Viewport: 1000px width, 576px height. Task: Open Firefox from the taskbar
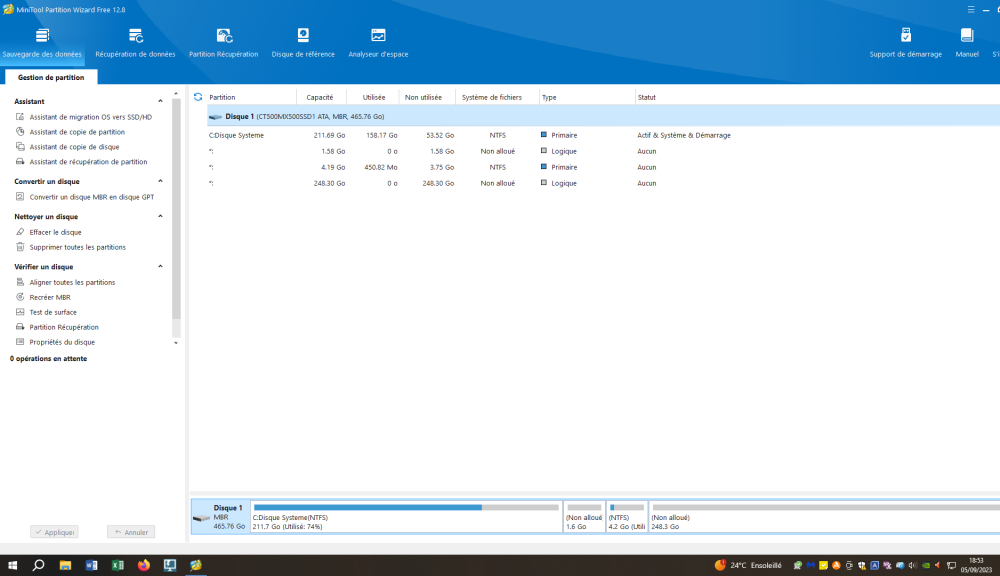point(144,565)
